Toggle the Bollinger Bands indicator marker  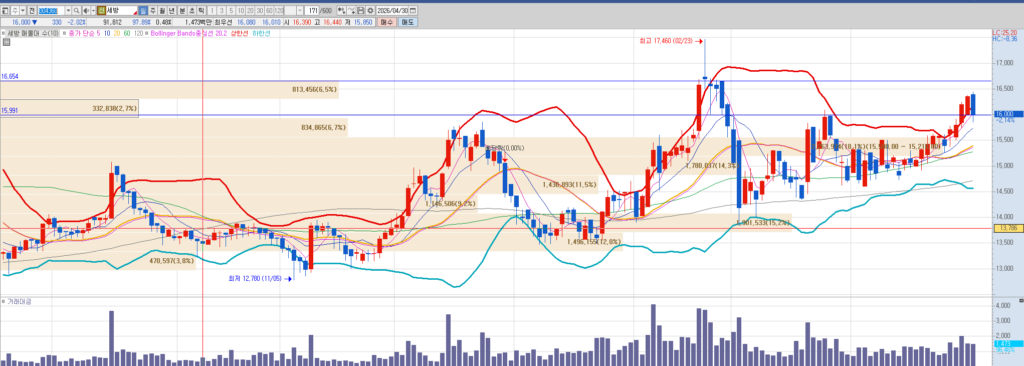coord(147,33)
